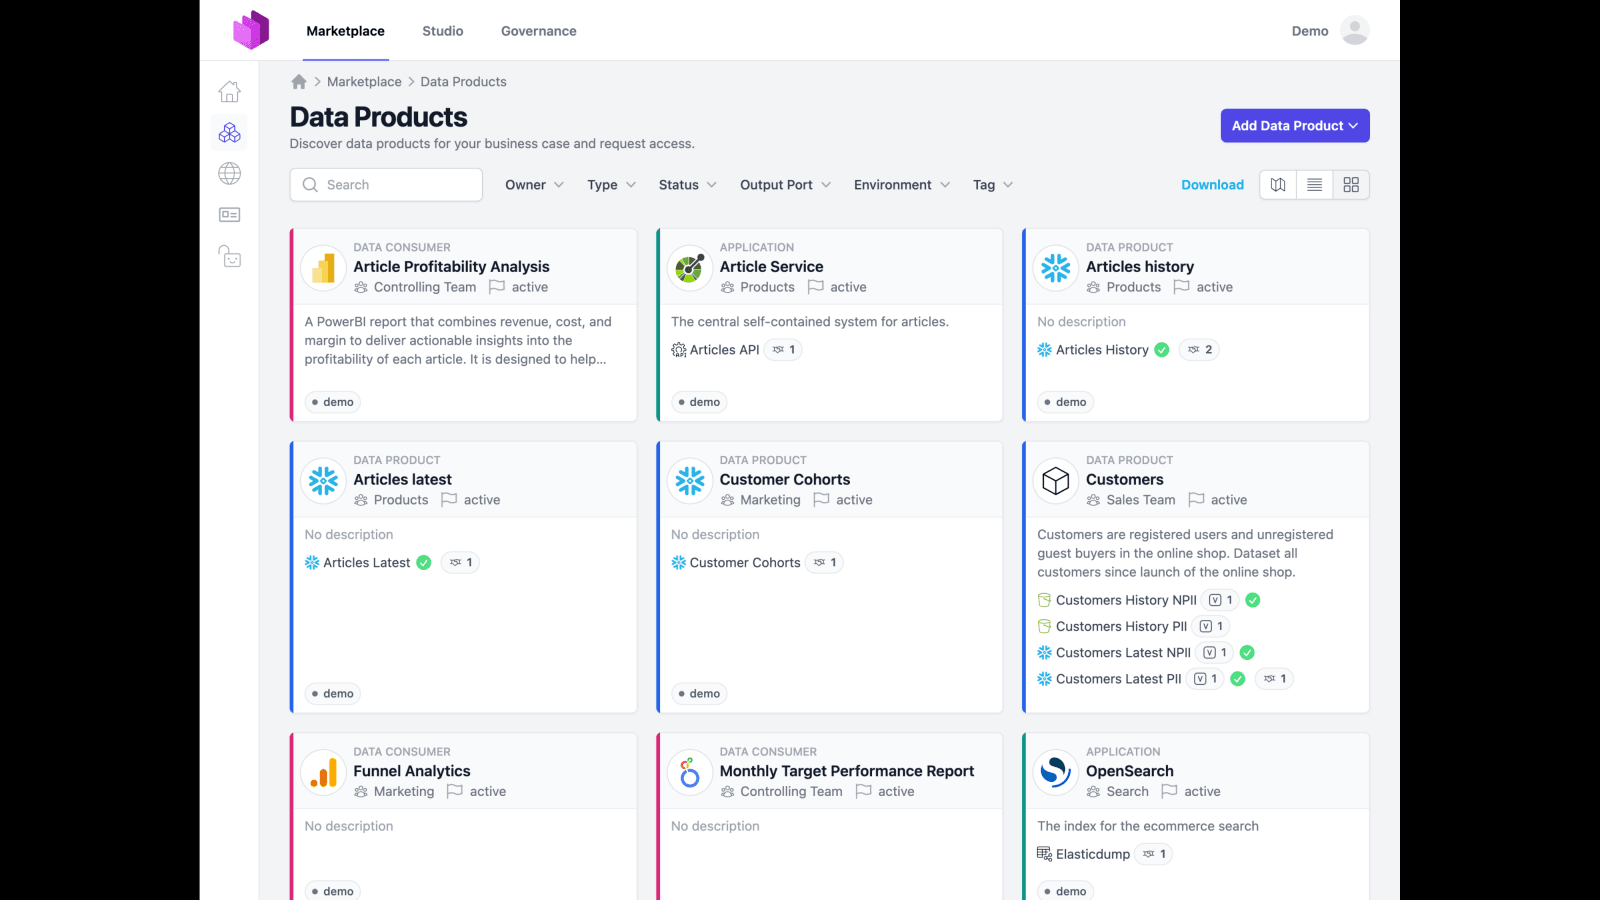Click the access count badge on Customers Latest PII

click(1275, 679)
